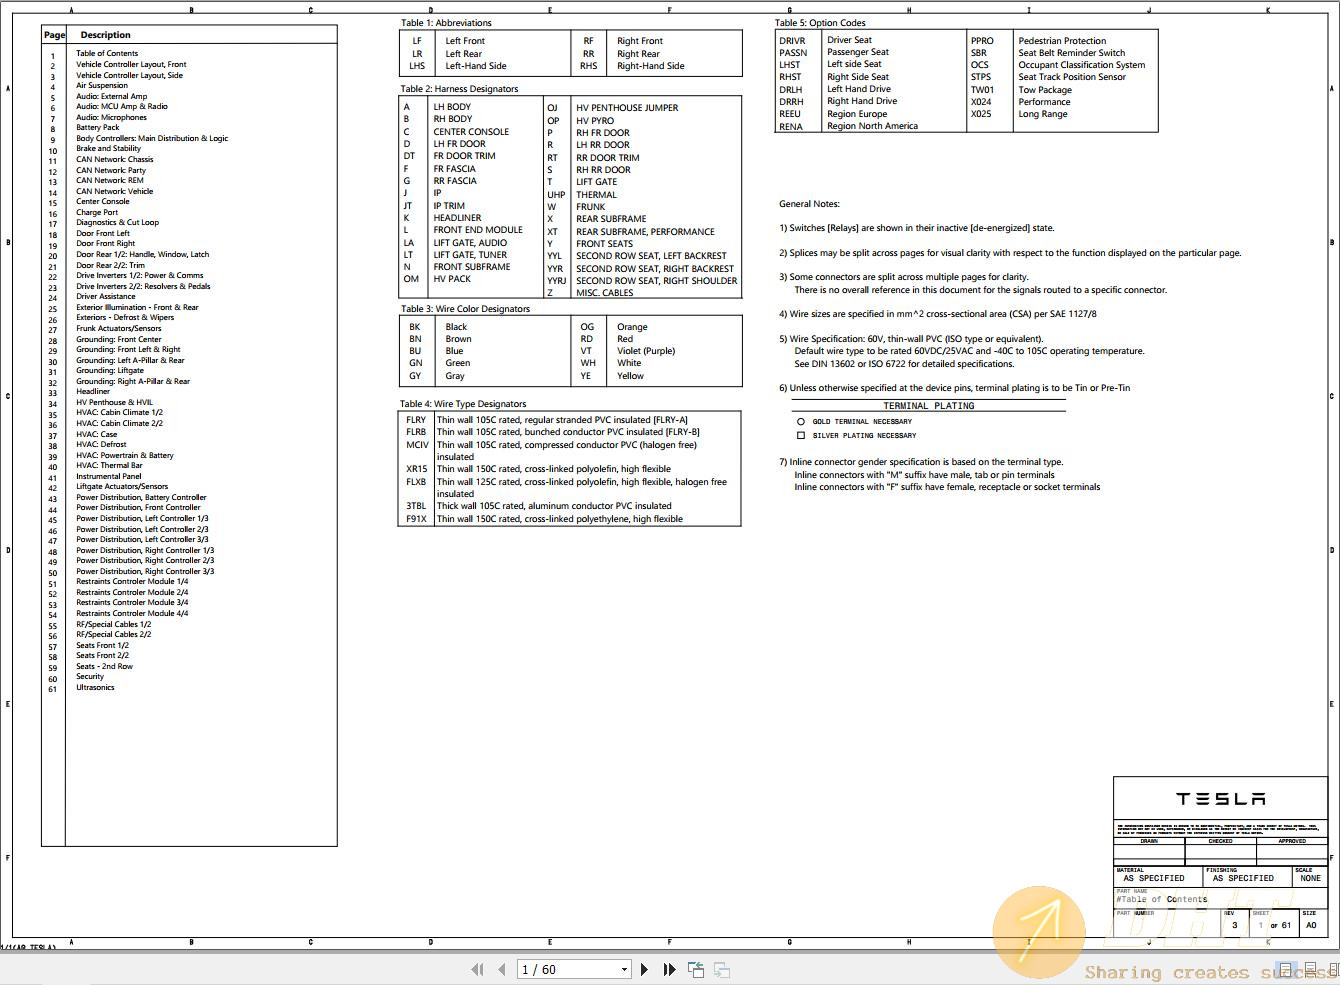Click the 'Table 4: Wire Type Designators' heading
Image resolution: width=1340 pixels, height=985 pixels.
tap(463, 404)
